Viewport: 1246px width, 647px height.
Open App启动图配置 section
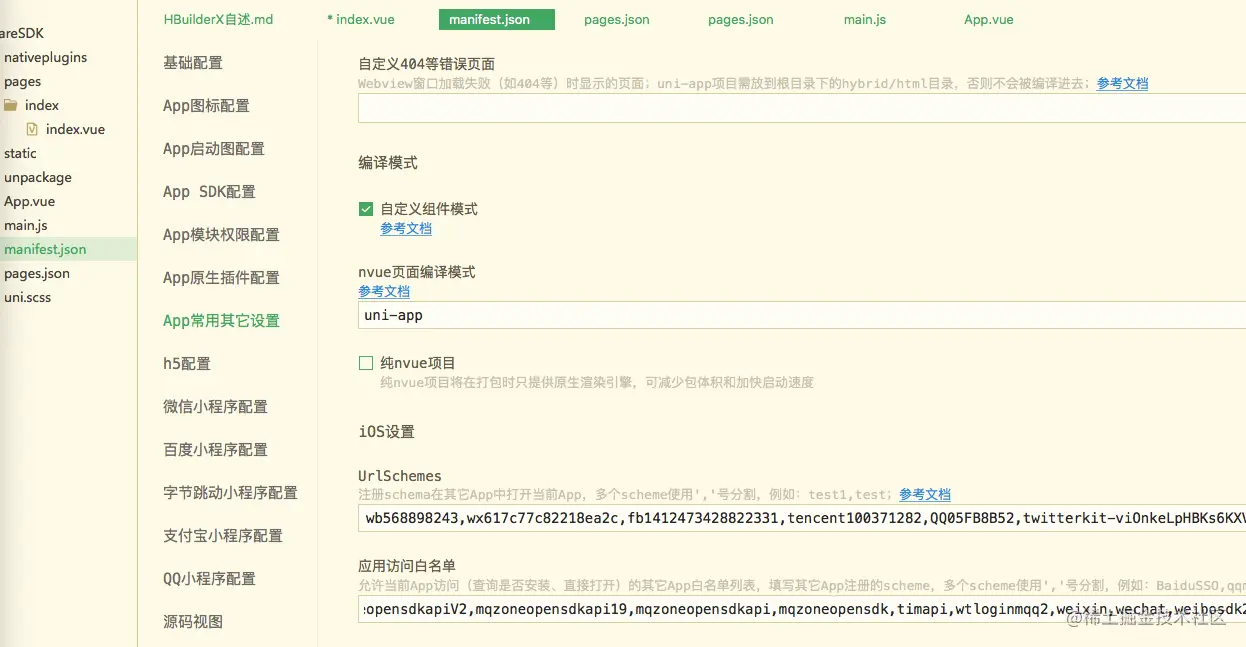(214, 149)
